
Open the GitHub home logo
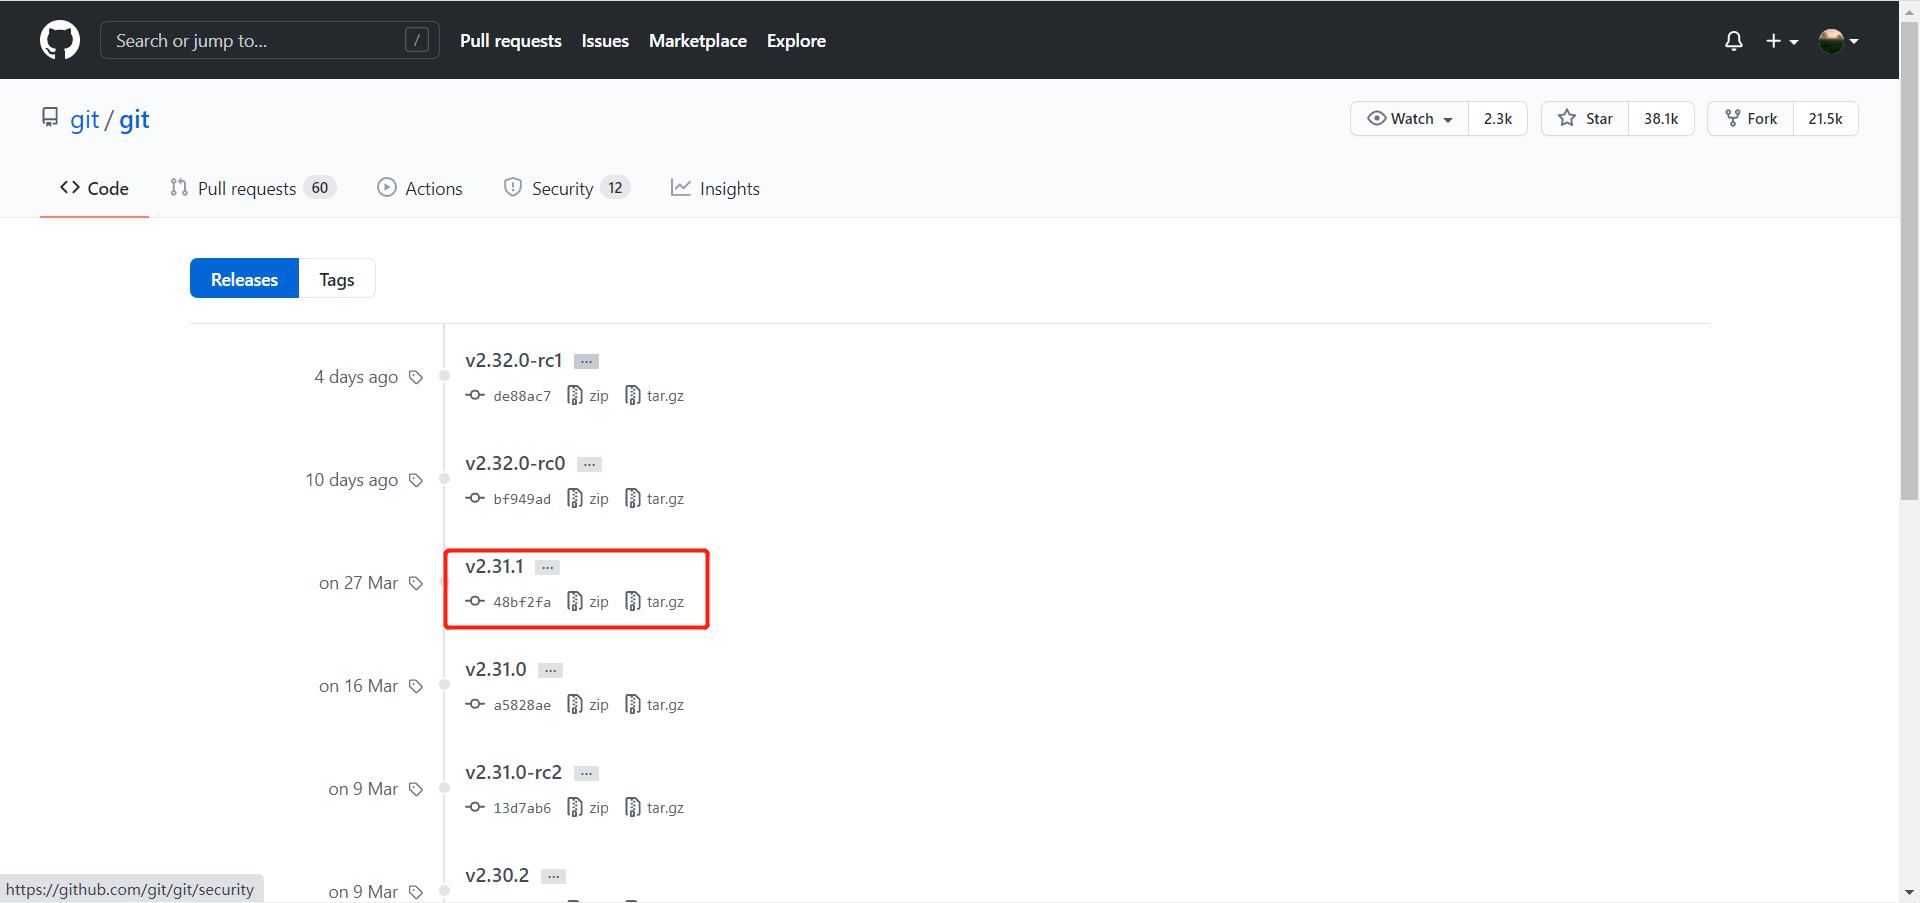coord(60,41)
